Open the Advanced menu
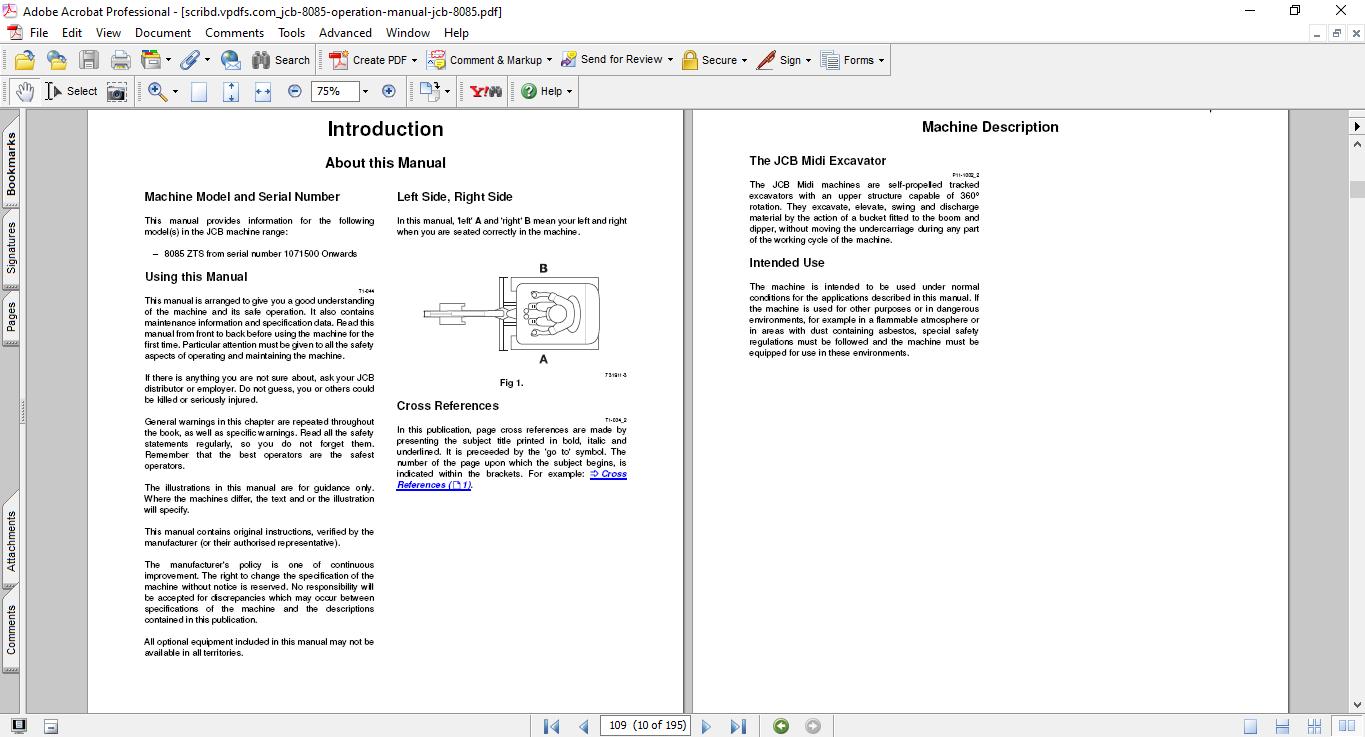 [345, 33]
